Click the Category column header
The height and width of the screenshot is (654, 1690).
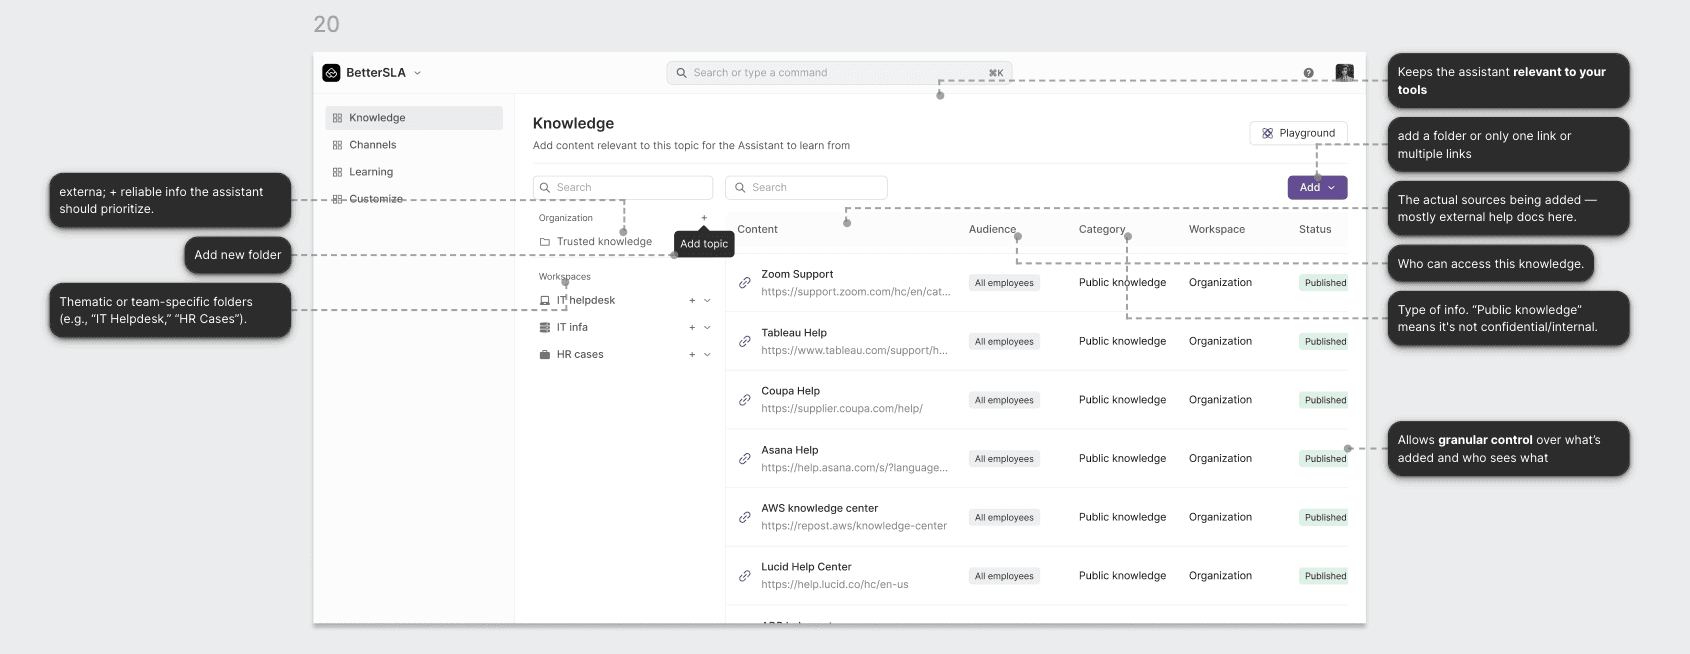point(1102,229)
